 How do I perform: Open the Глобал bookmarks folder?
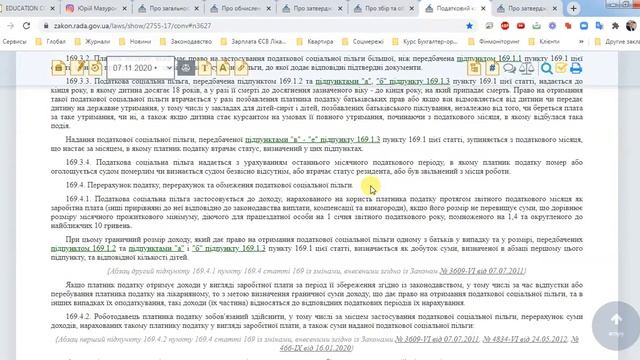click(51, 42)
